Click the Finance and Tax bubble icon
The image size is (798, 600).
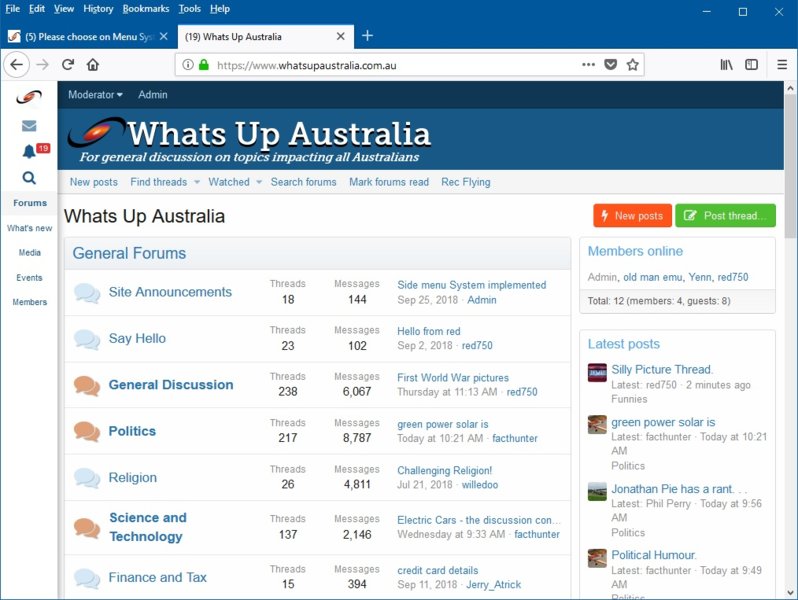87,578
